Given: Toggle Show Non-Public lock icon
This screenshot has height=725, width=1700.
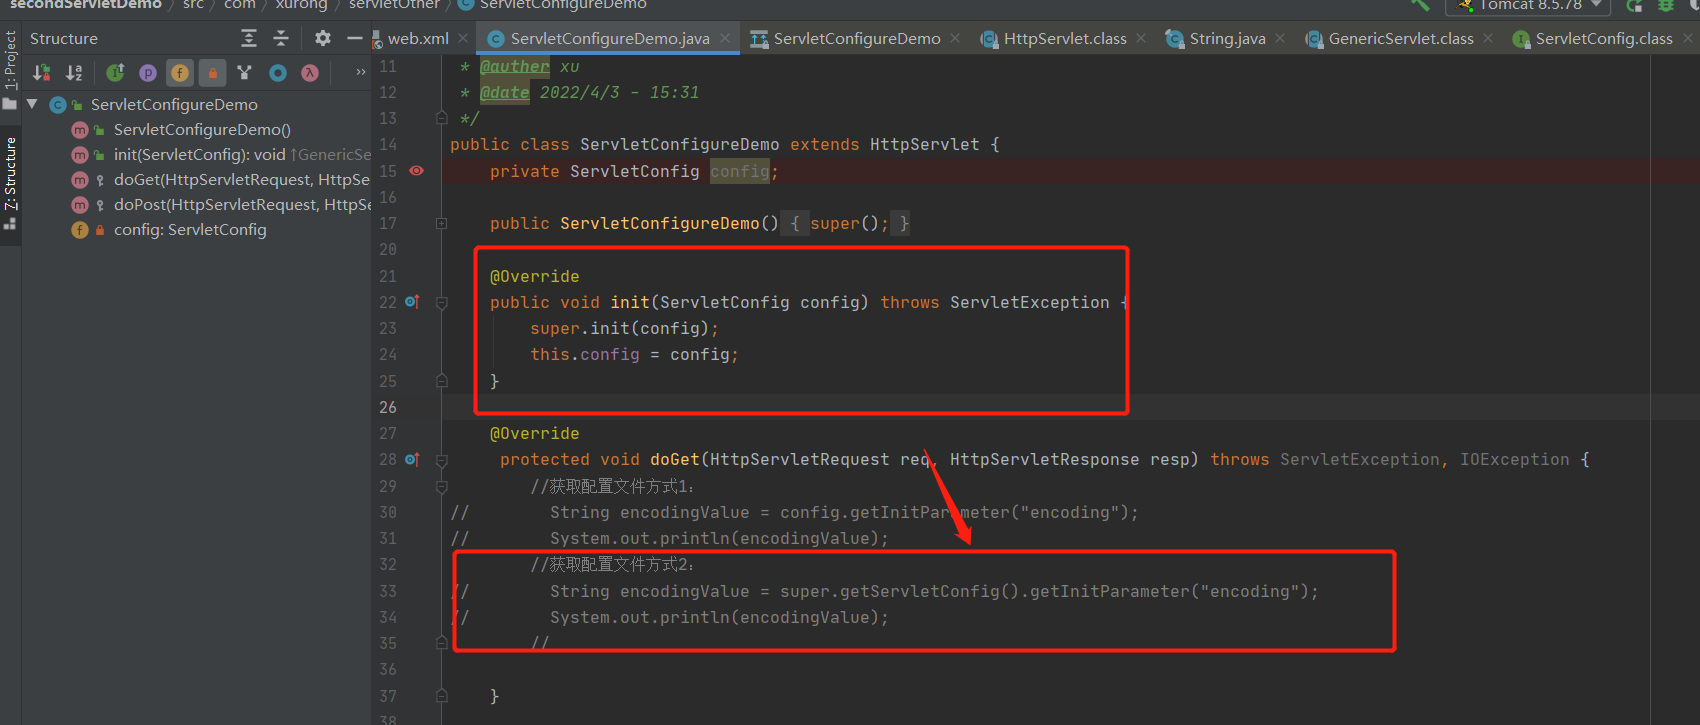Looking at the screenshot, I should click(x=212, y=72).
